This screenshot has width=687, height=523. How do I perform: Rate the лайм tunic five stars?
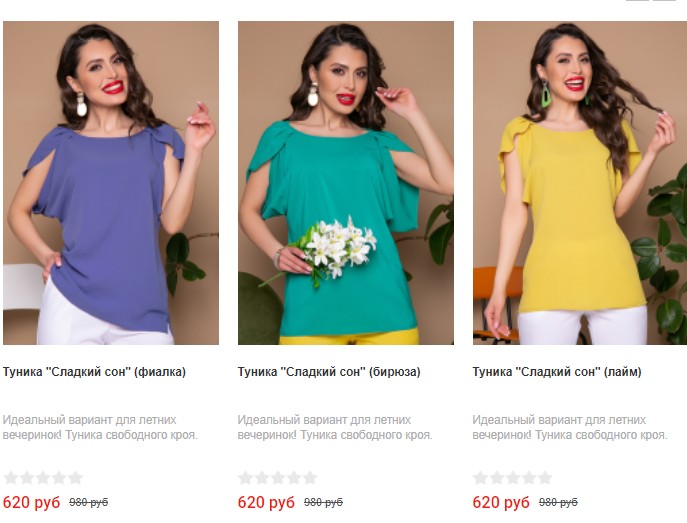(x=545, y=477)
